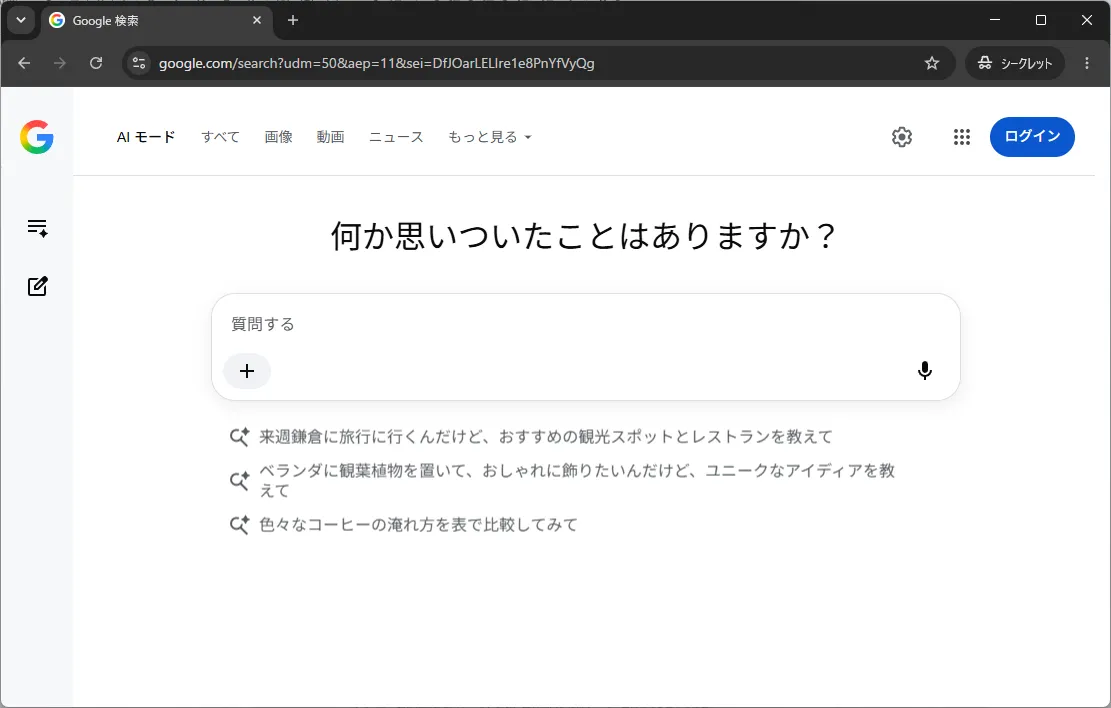Click the ログイン button

point(1032,137)
